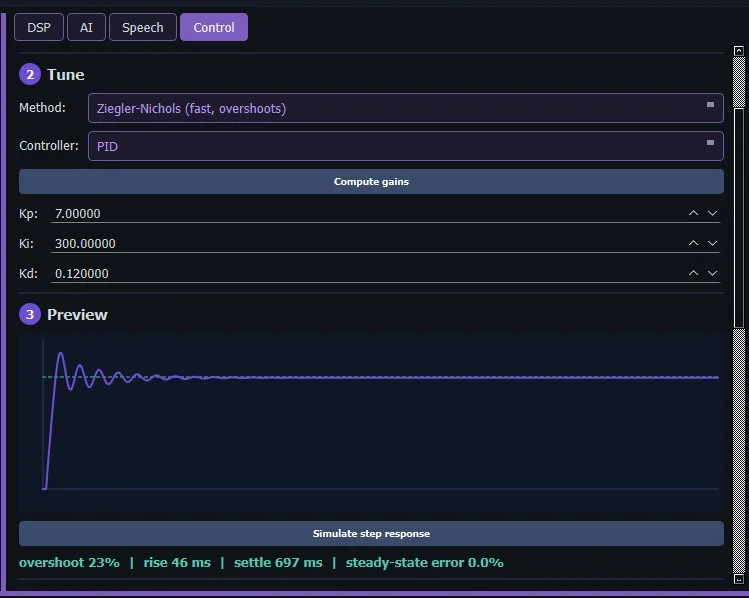The image size is (749, 598).
Task: Click the 'settle 697 ms' text
Action: coord(278,563)
